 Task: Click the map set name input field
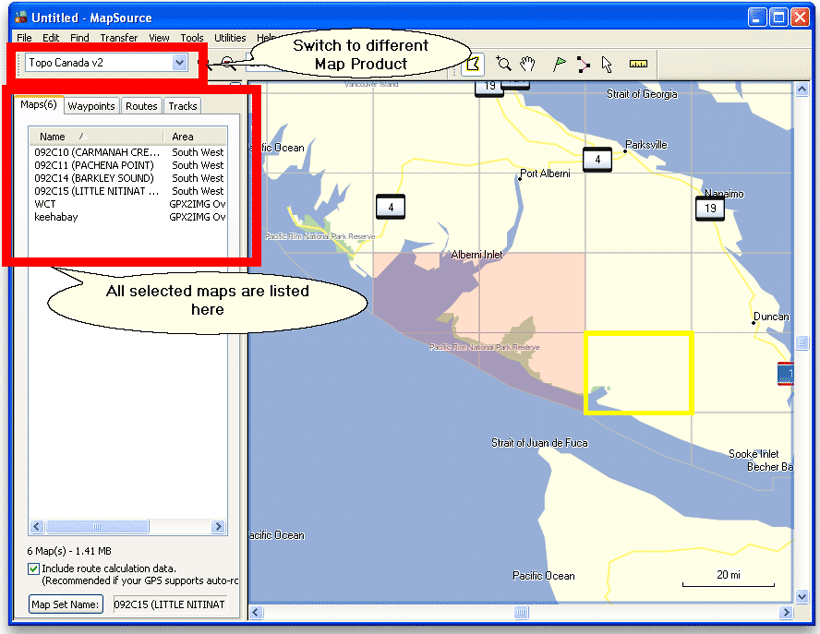[x=170, y=604]
